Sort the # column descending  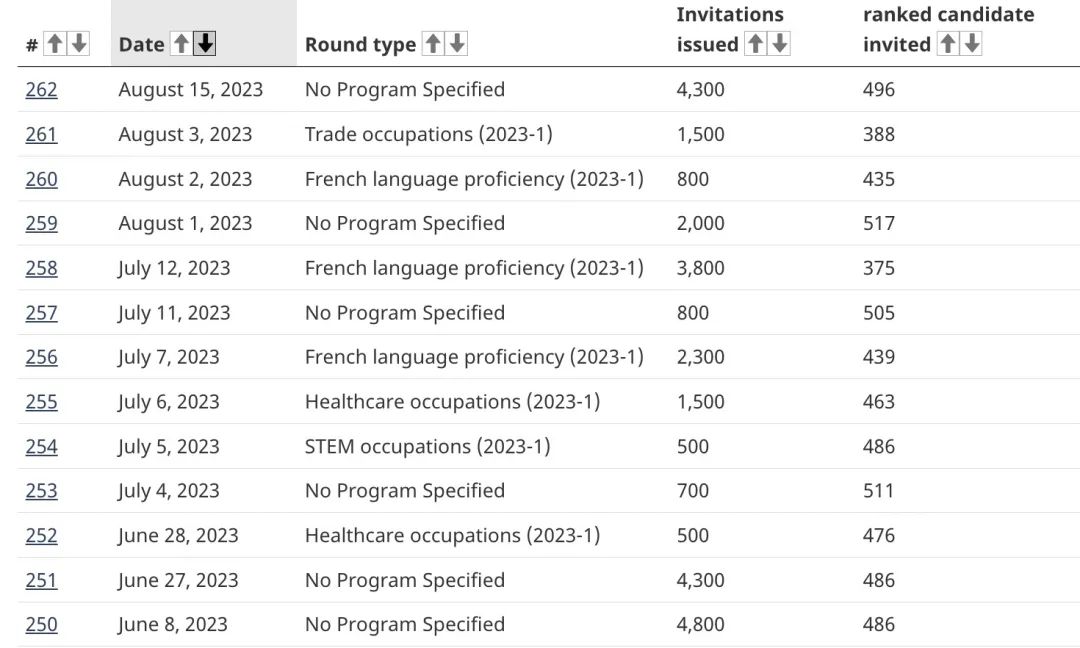(x=79, y=44)
